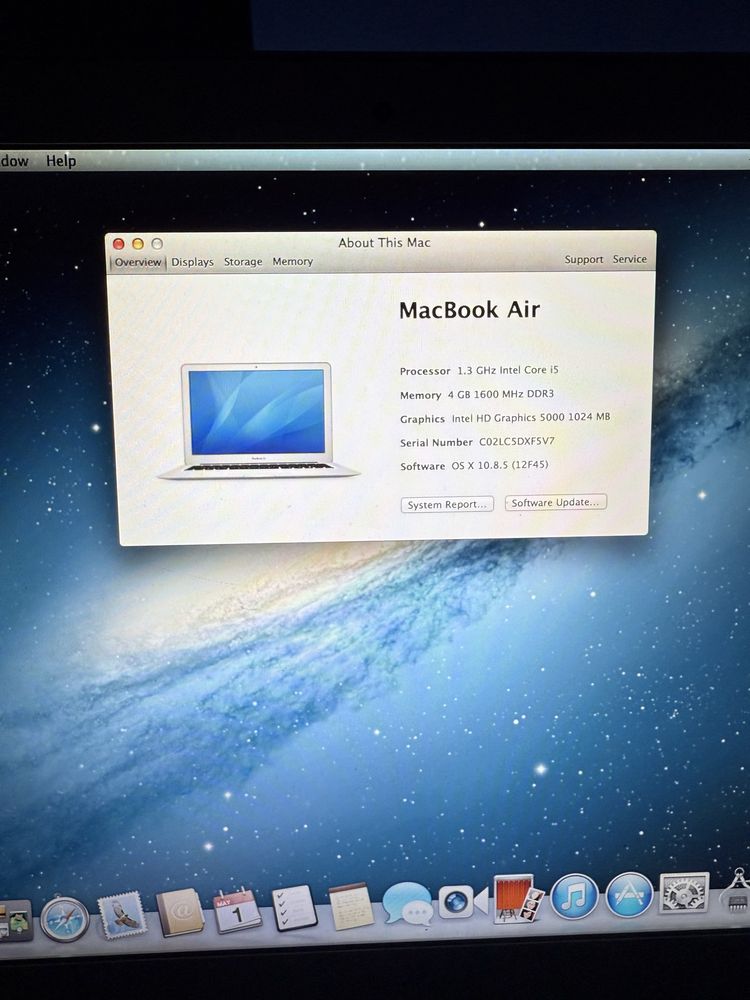Open Messages speech bubble icon
The width and height of the screenshot is (750, 1000).
click(407, 903)
